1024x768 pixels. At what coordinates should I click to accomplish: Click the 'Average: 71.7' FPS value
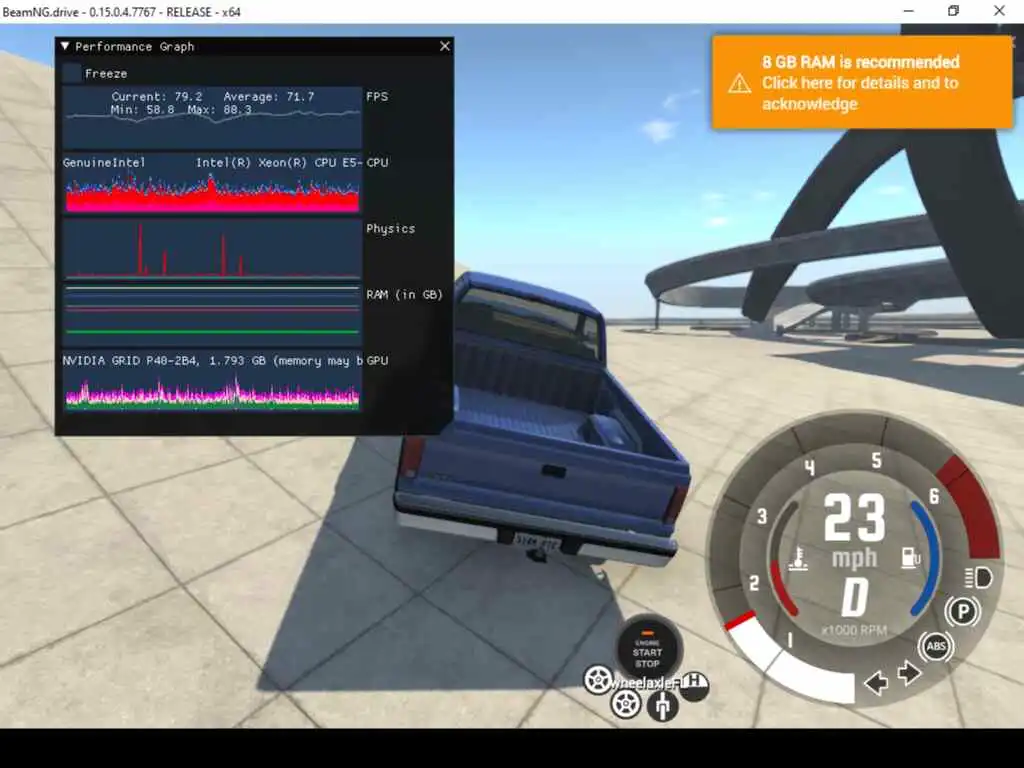pyautogui.click(x=268, y=97)
